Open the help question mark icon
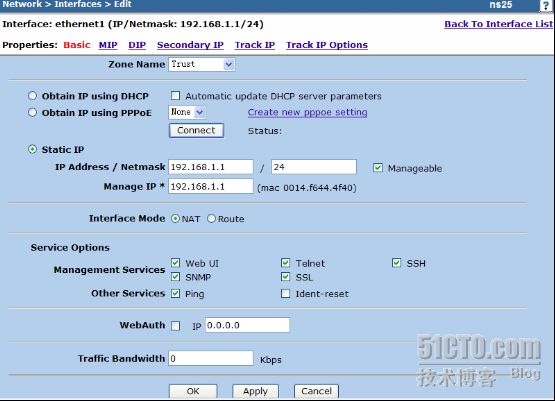 [x=546, y=5]
